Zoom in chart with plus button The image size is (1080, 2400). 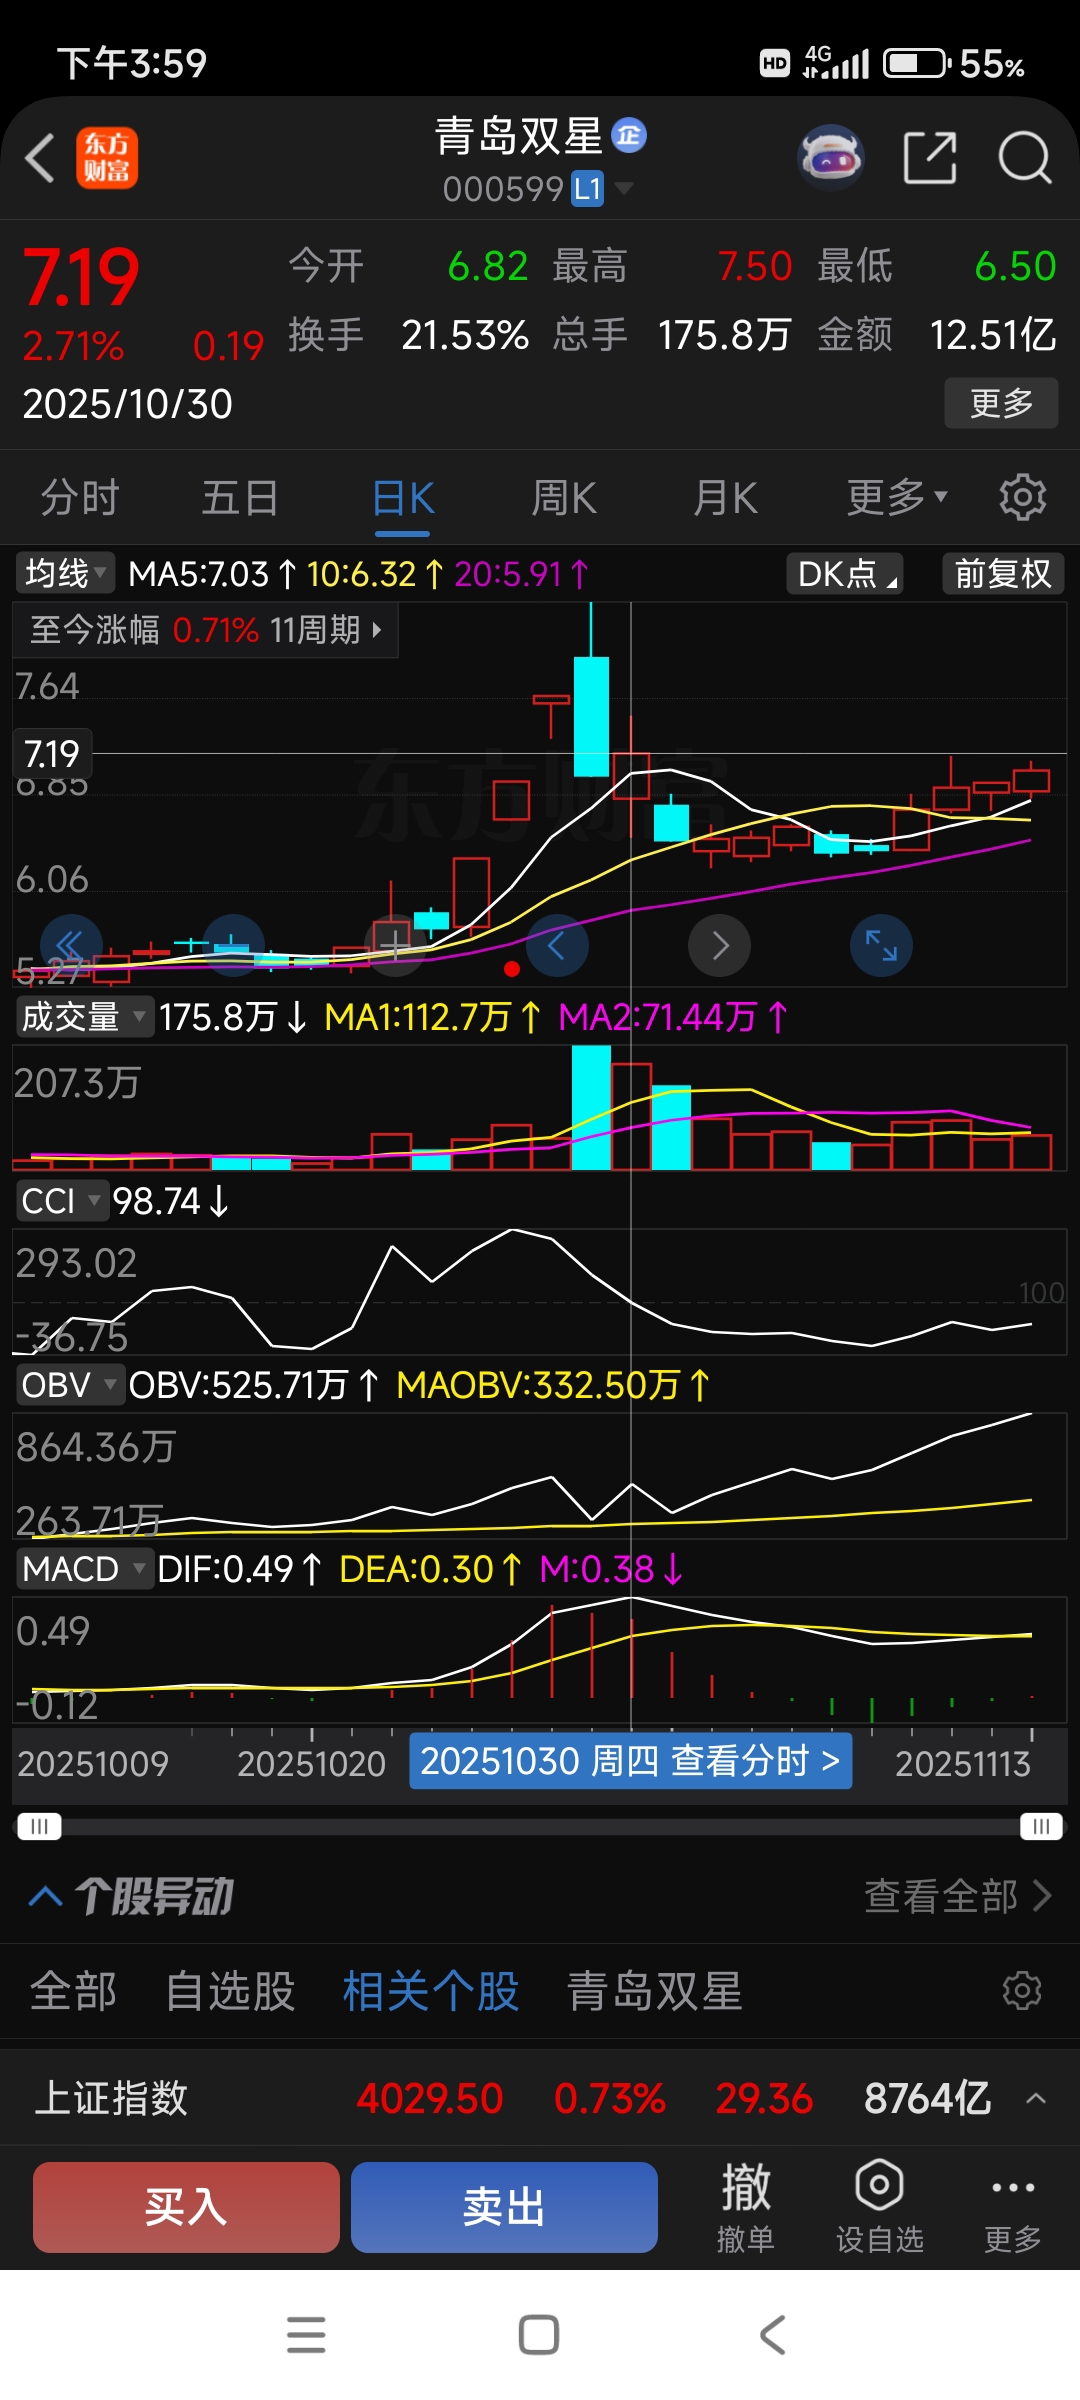395,945
